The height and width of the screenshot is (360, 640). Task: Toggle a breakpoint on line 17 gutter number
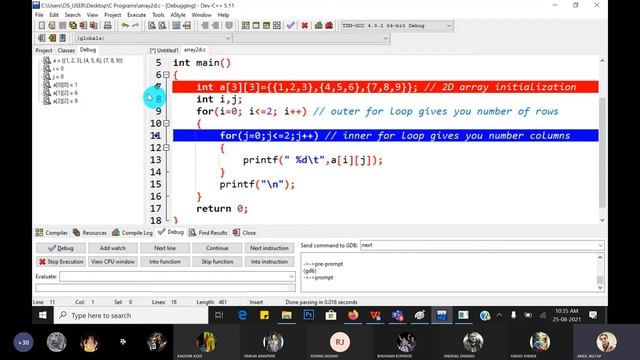coord(156,209)
